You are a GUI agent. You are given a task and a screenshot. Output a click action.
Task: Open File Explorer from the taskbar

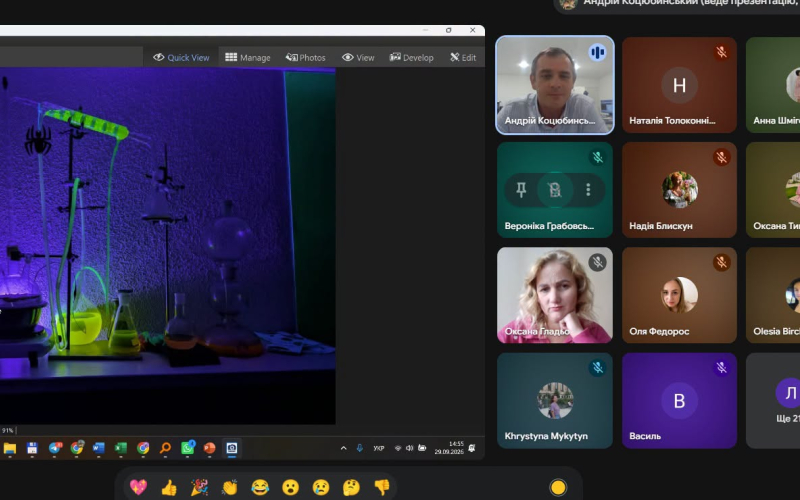tap(10, 448)
